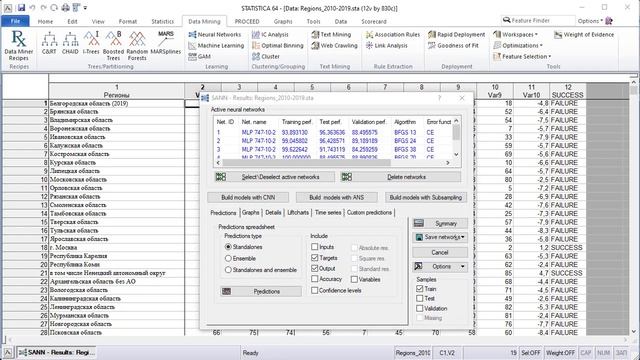The width and height of the screenshot is (640, 360).
Task: Open the GAM module
Action: [200, 57]
